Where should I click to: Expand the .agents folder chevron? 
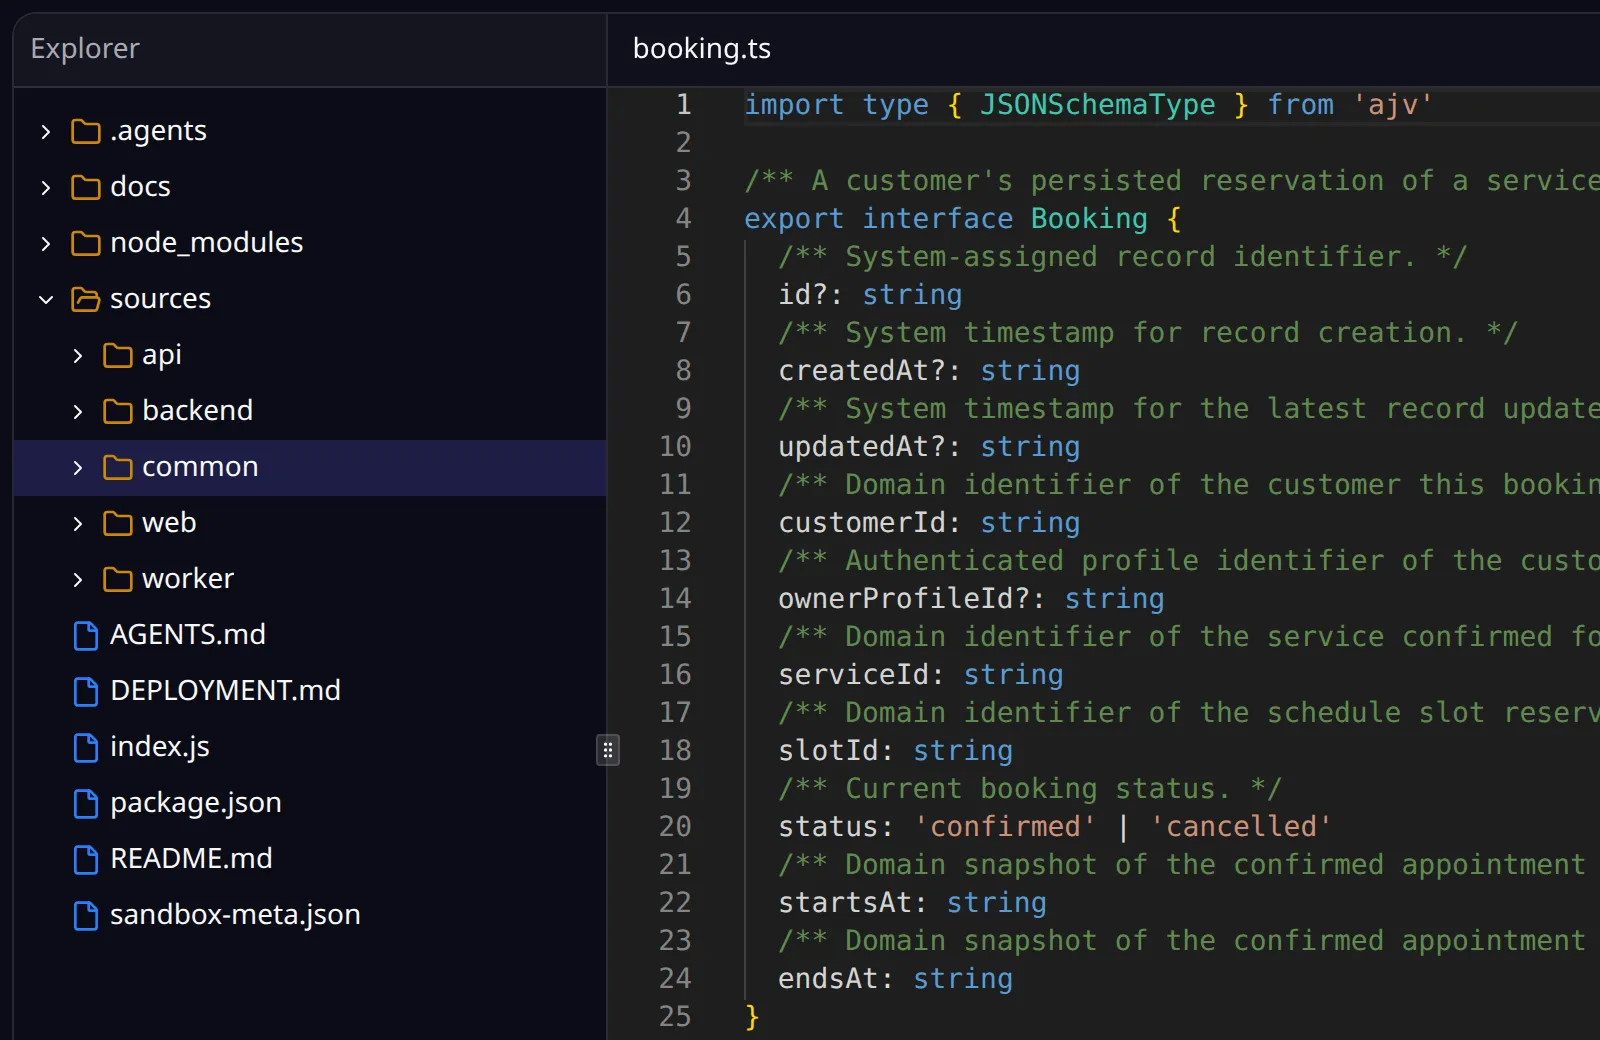pyautogui.click(x=45, y=131)
